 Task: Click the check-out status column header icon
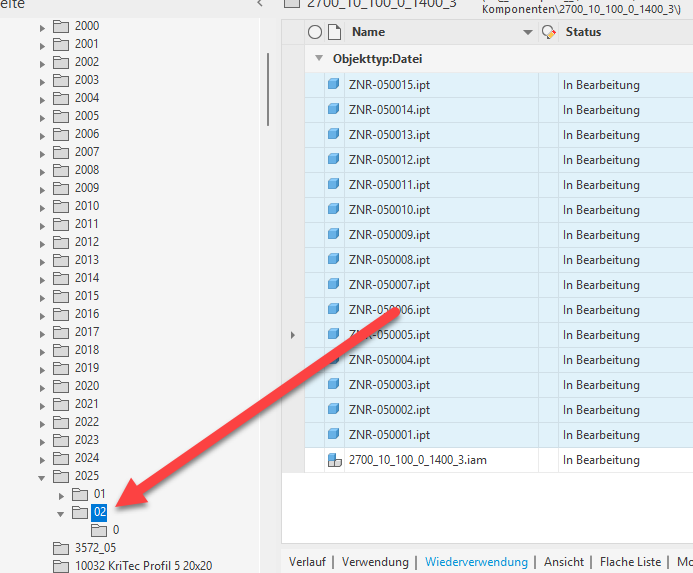point(547,33)
